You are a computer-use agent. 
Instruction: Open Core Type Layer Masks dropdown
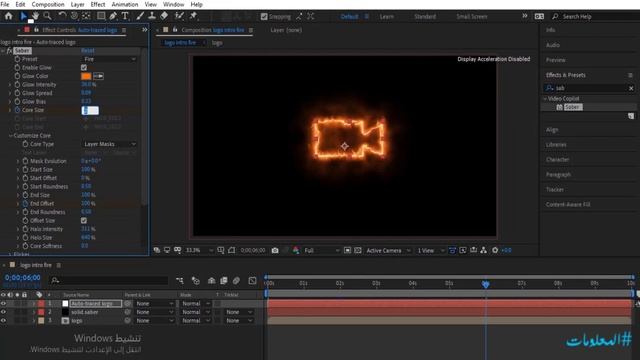pyautogui.click(x=109, y=144)
